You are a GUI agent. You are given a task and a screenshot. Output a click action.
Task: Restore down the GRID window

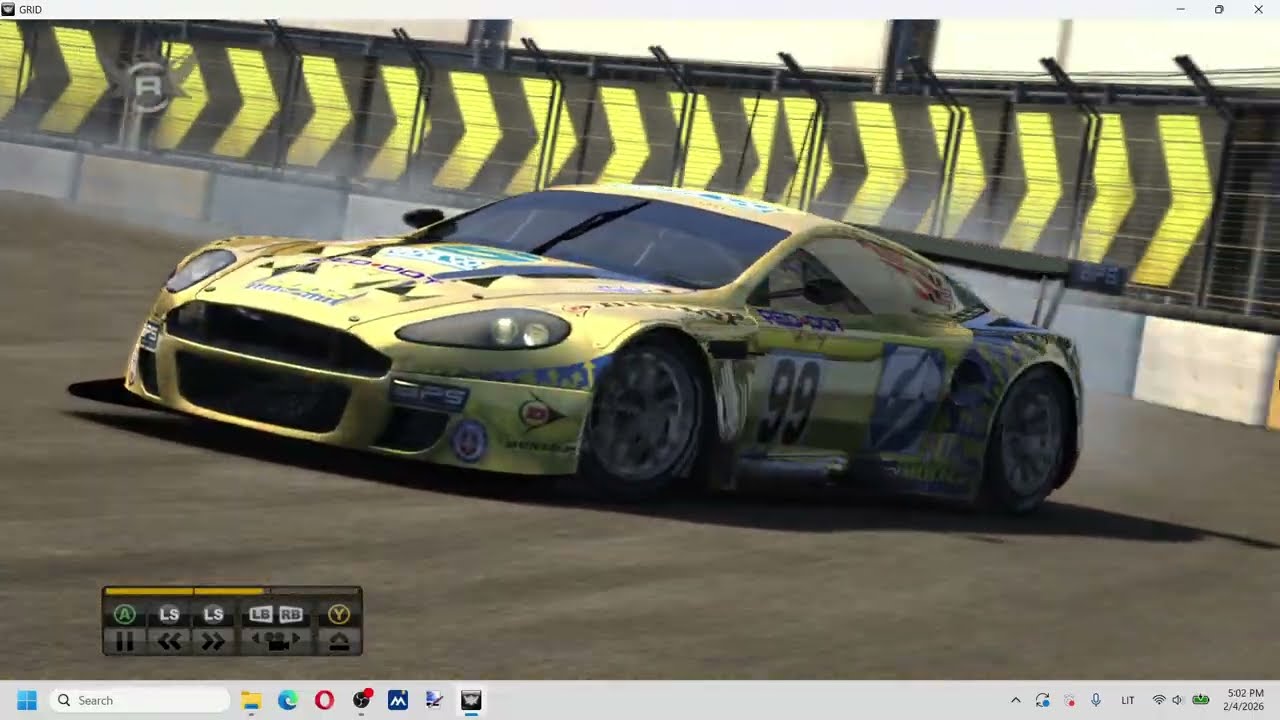click(x=1219, y=9)
